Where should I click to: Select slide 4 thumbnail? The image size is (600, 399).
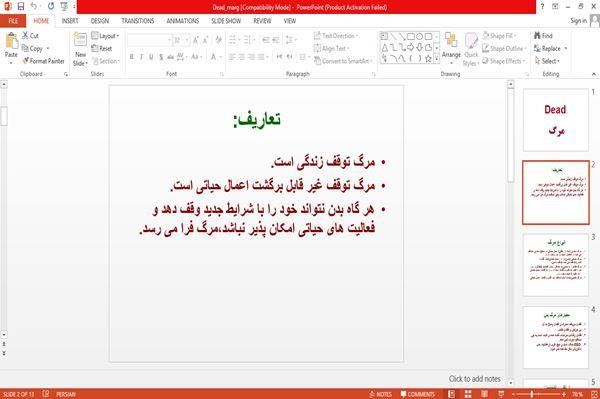556,337
